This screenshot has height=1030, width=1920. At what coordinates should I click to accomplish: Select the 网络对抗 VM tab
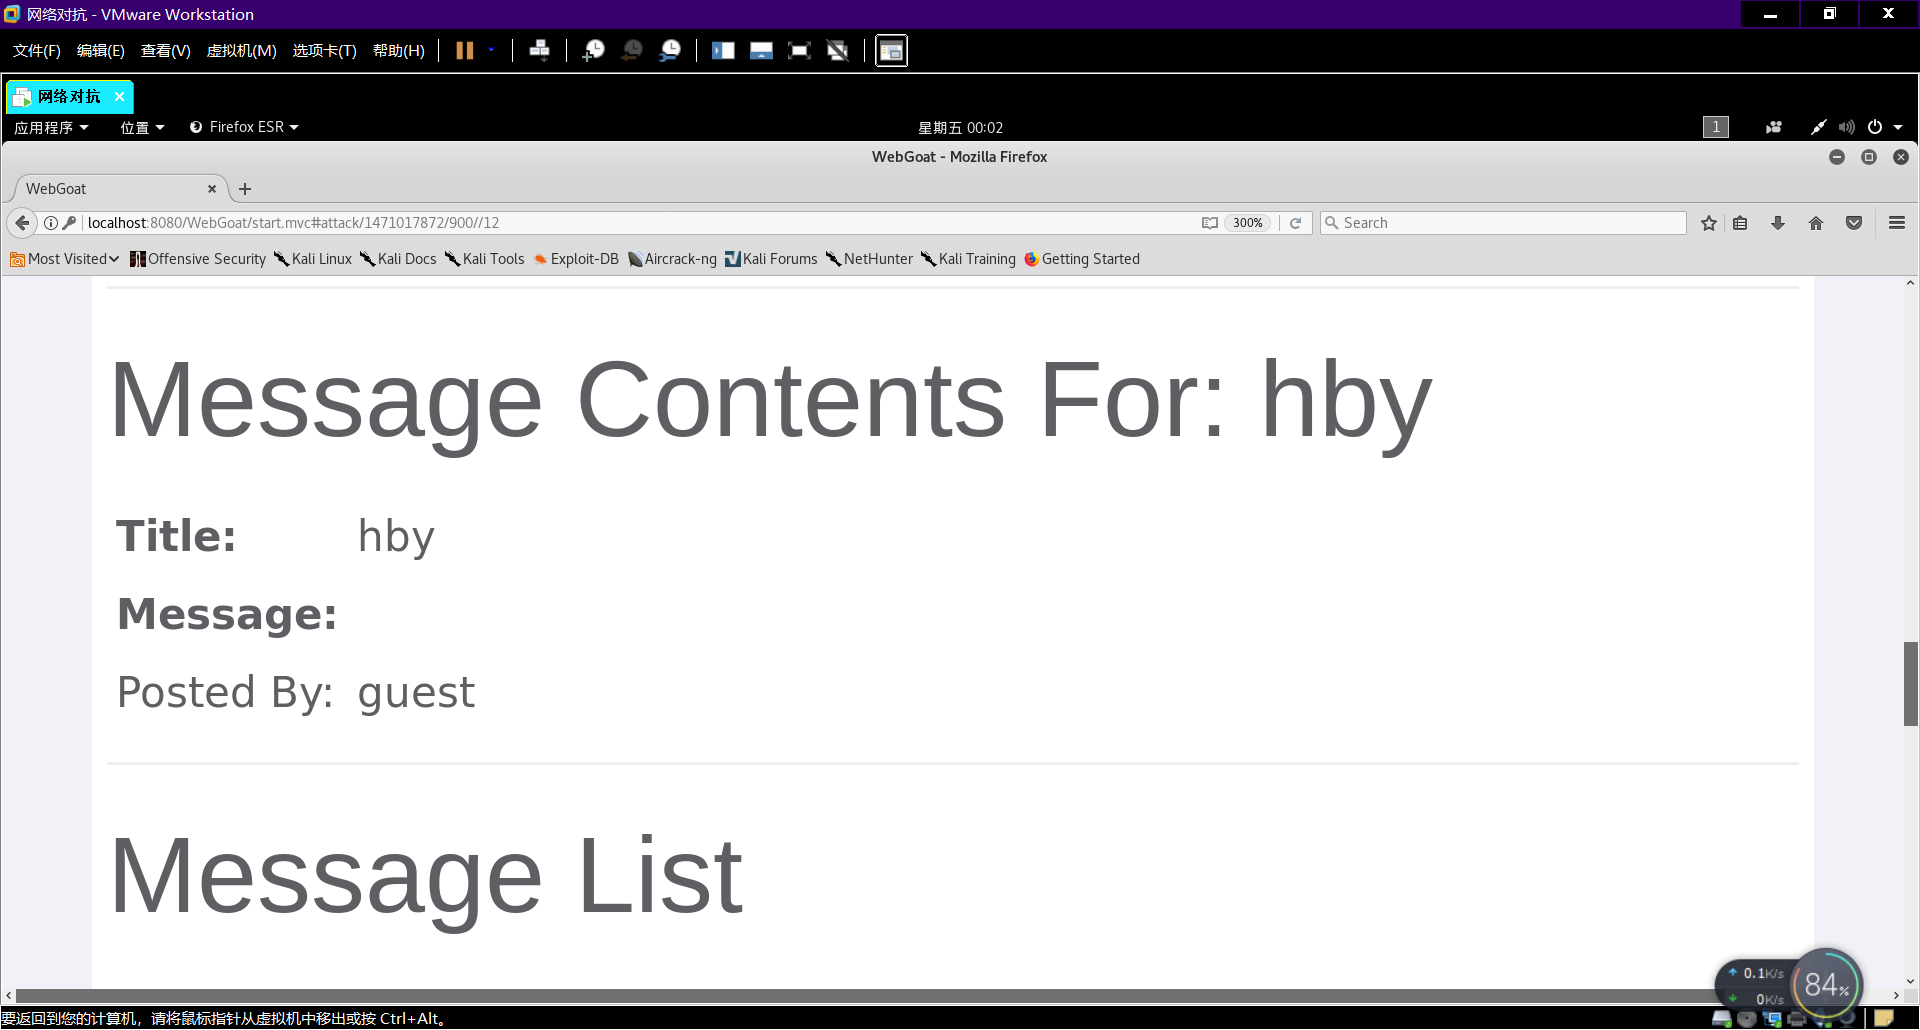pyautogui.click(x=69, y=97)
